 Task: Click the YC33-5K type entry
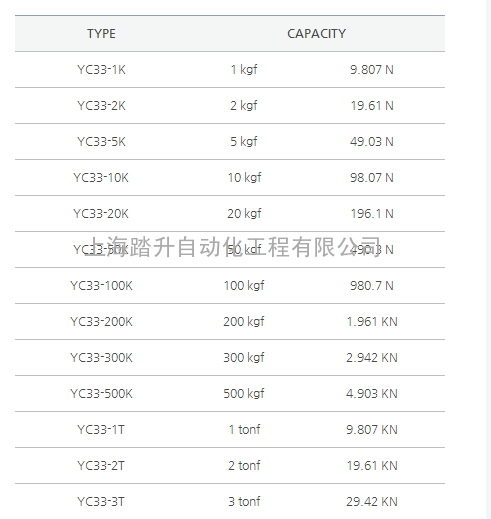101,142
